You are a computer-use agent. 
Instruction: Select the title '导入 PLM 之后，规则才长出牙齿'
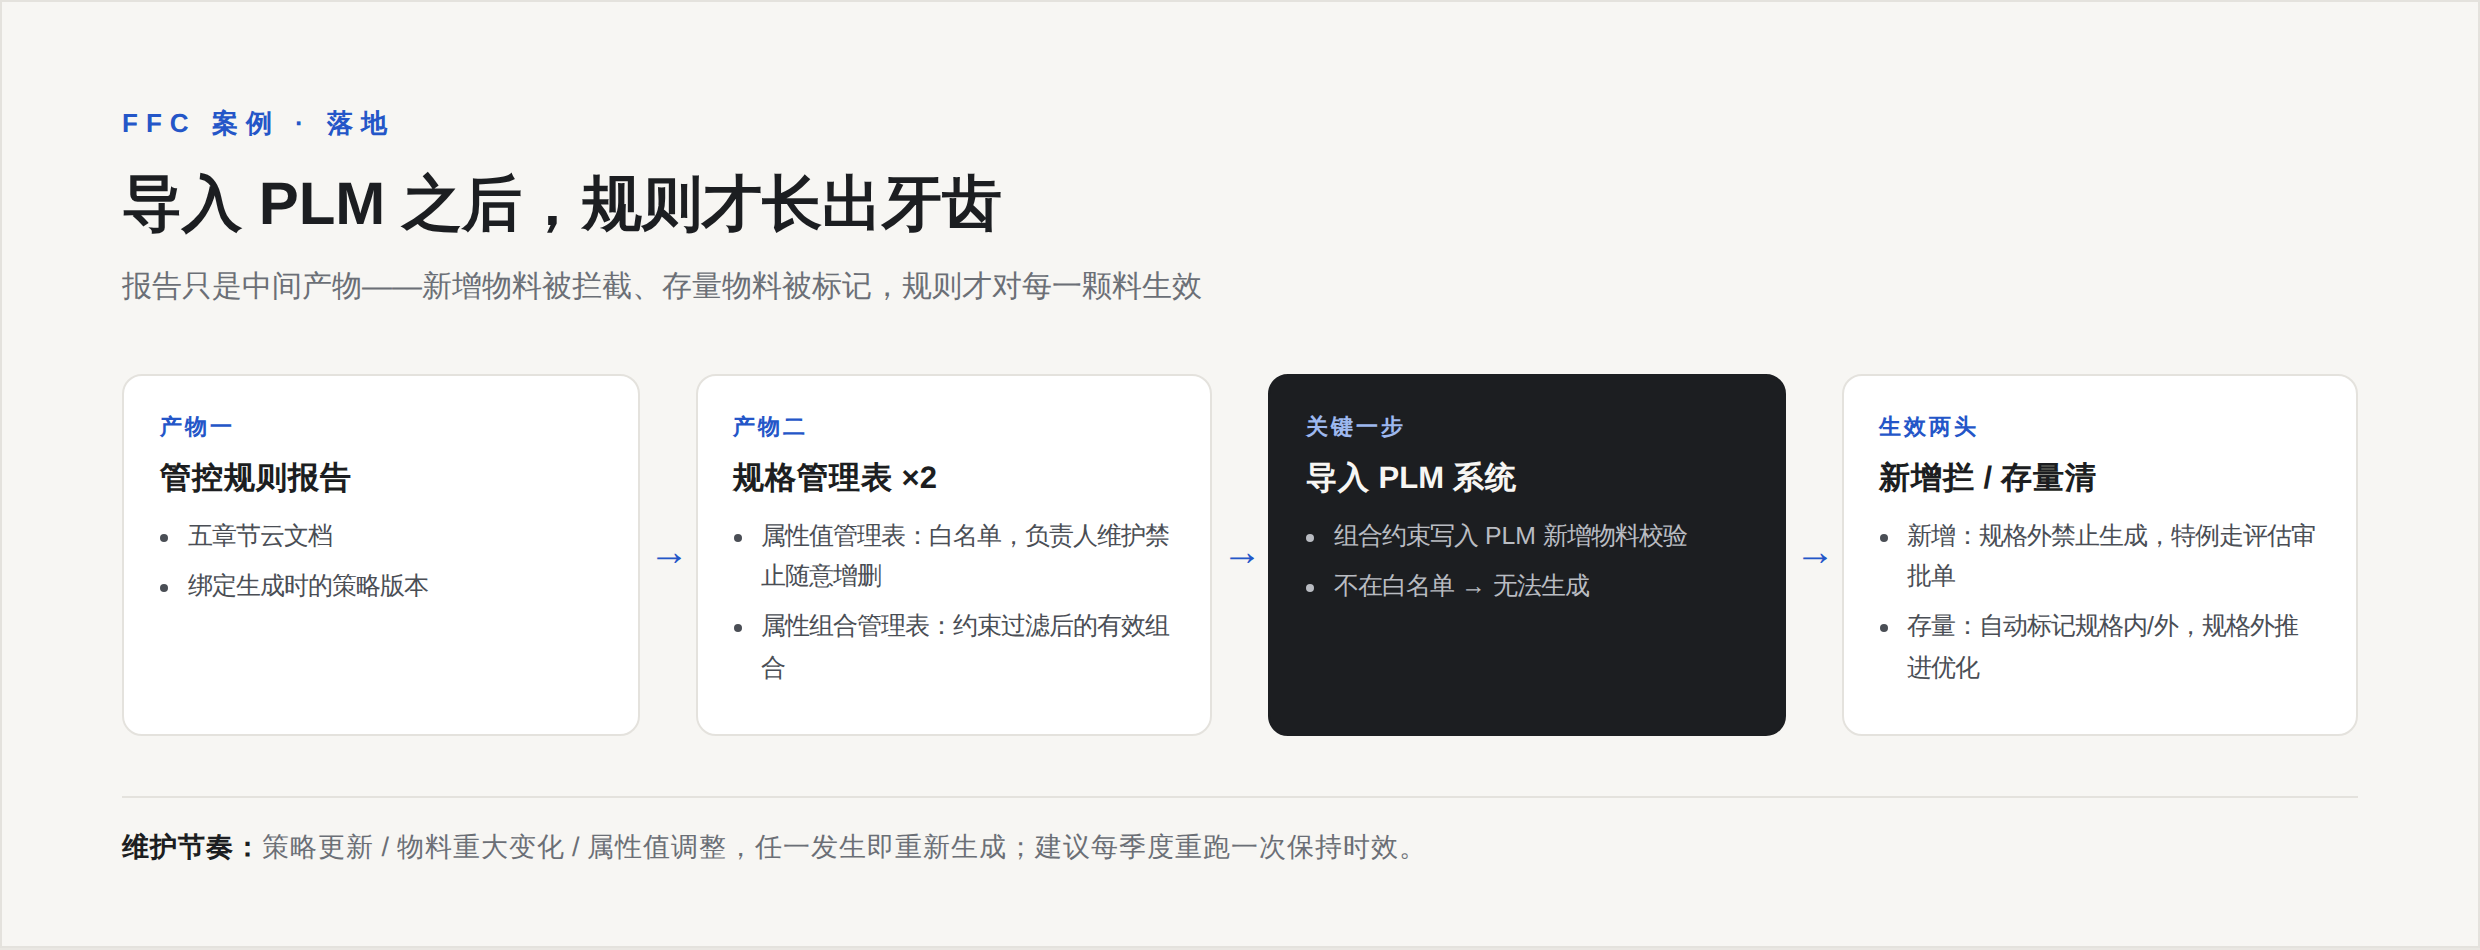(561, 204)
